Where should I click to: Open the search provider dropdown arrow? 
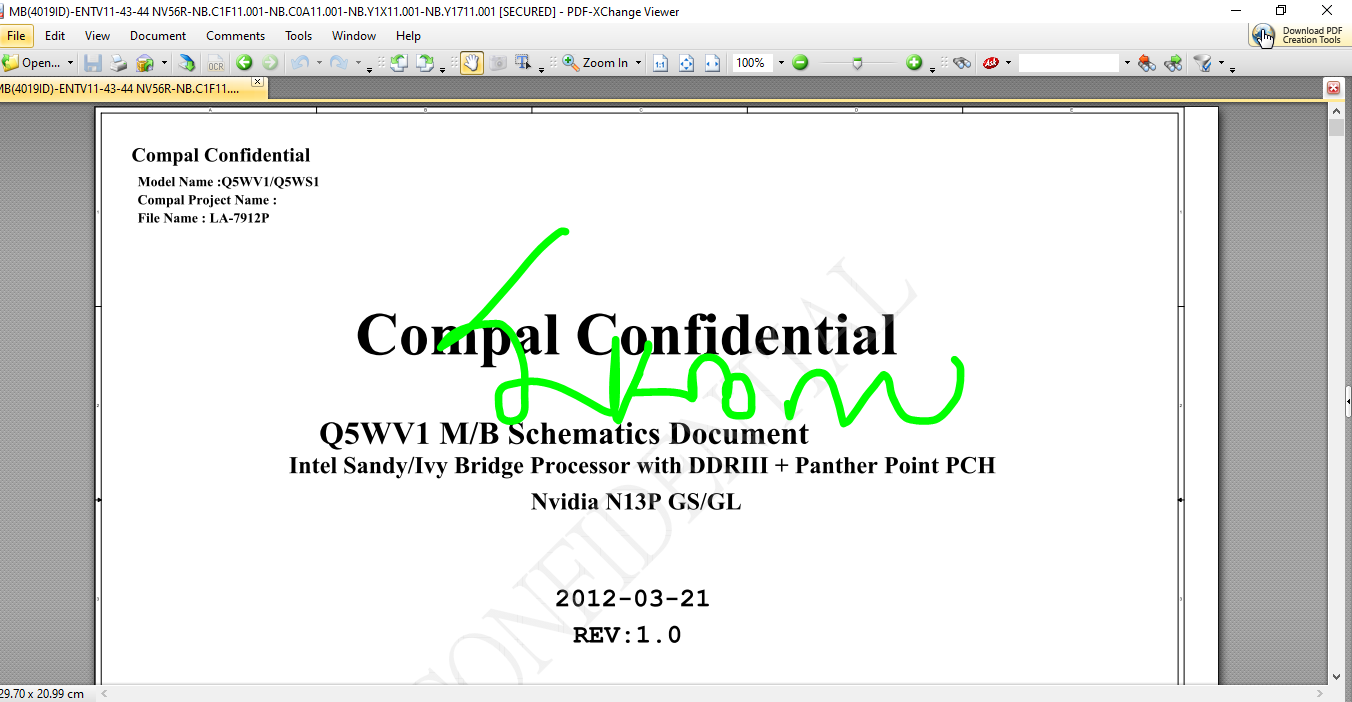click(x=1009, y=63)
